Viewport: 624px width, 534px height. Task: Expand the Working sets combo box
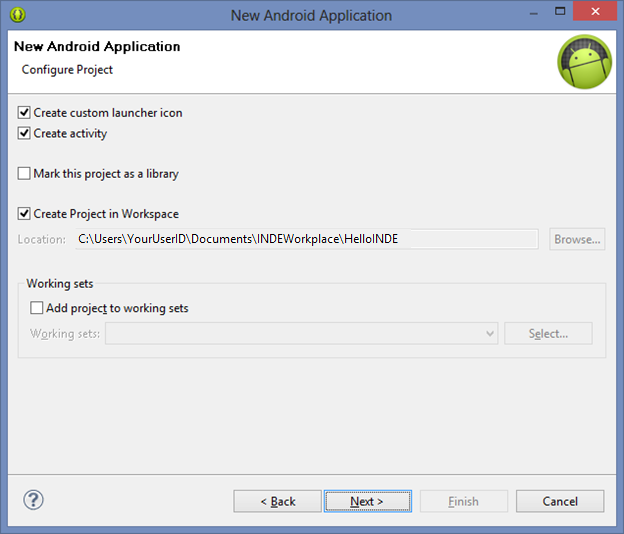pyautogui.click(x=489, y=333)
